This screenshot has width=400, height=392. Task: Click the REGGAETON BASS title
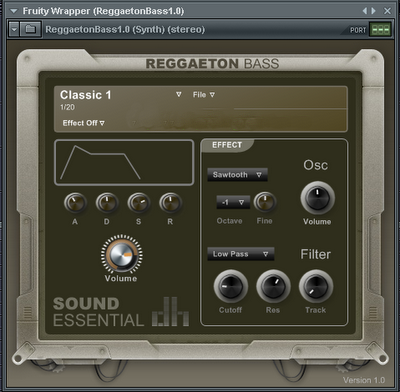click(x=212, y=64)
